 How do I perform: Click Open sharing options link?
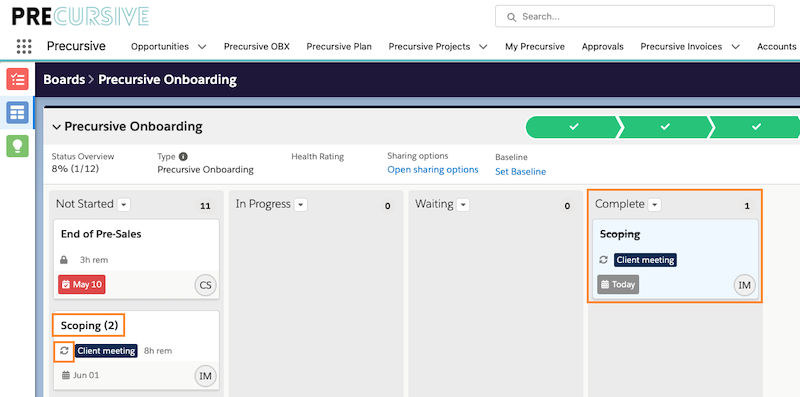point(433,169)
